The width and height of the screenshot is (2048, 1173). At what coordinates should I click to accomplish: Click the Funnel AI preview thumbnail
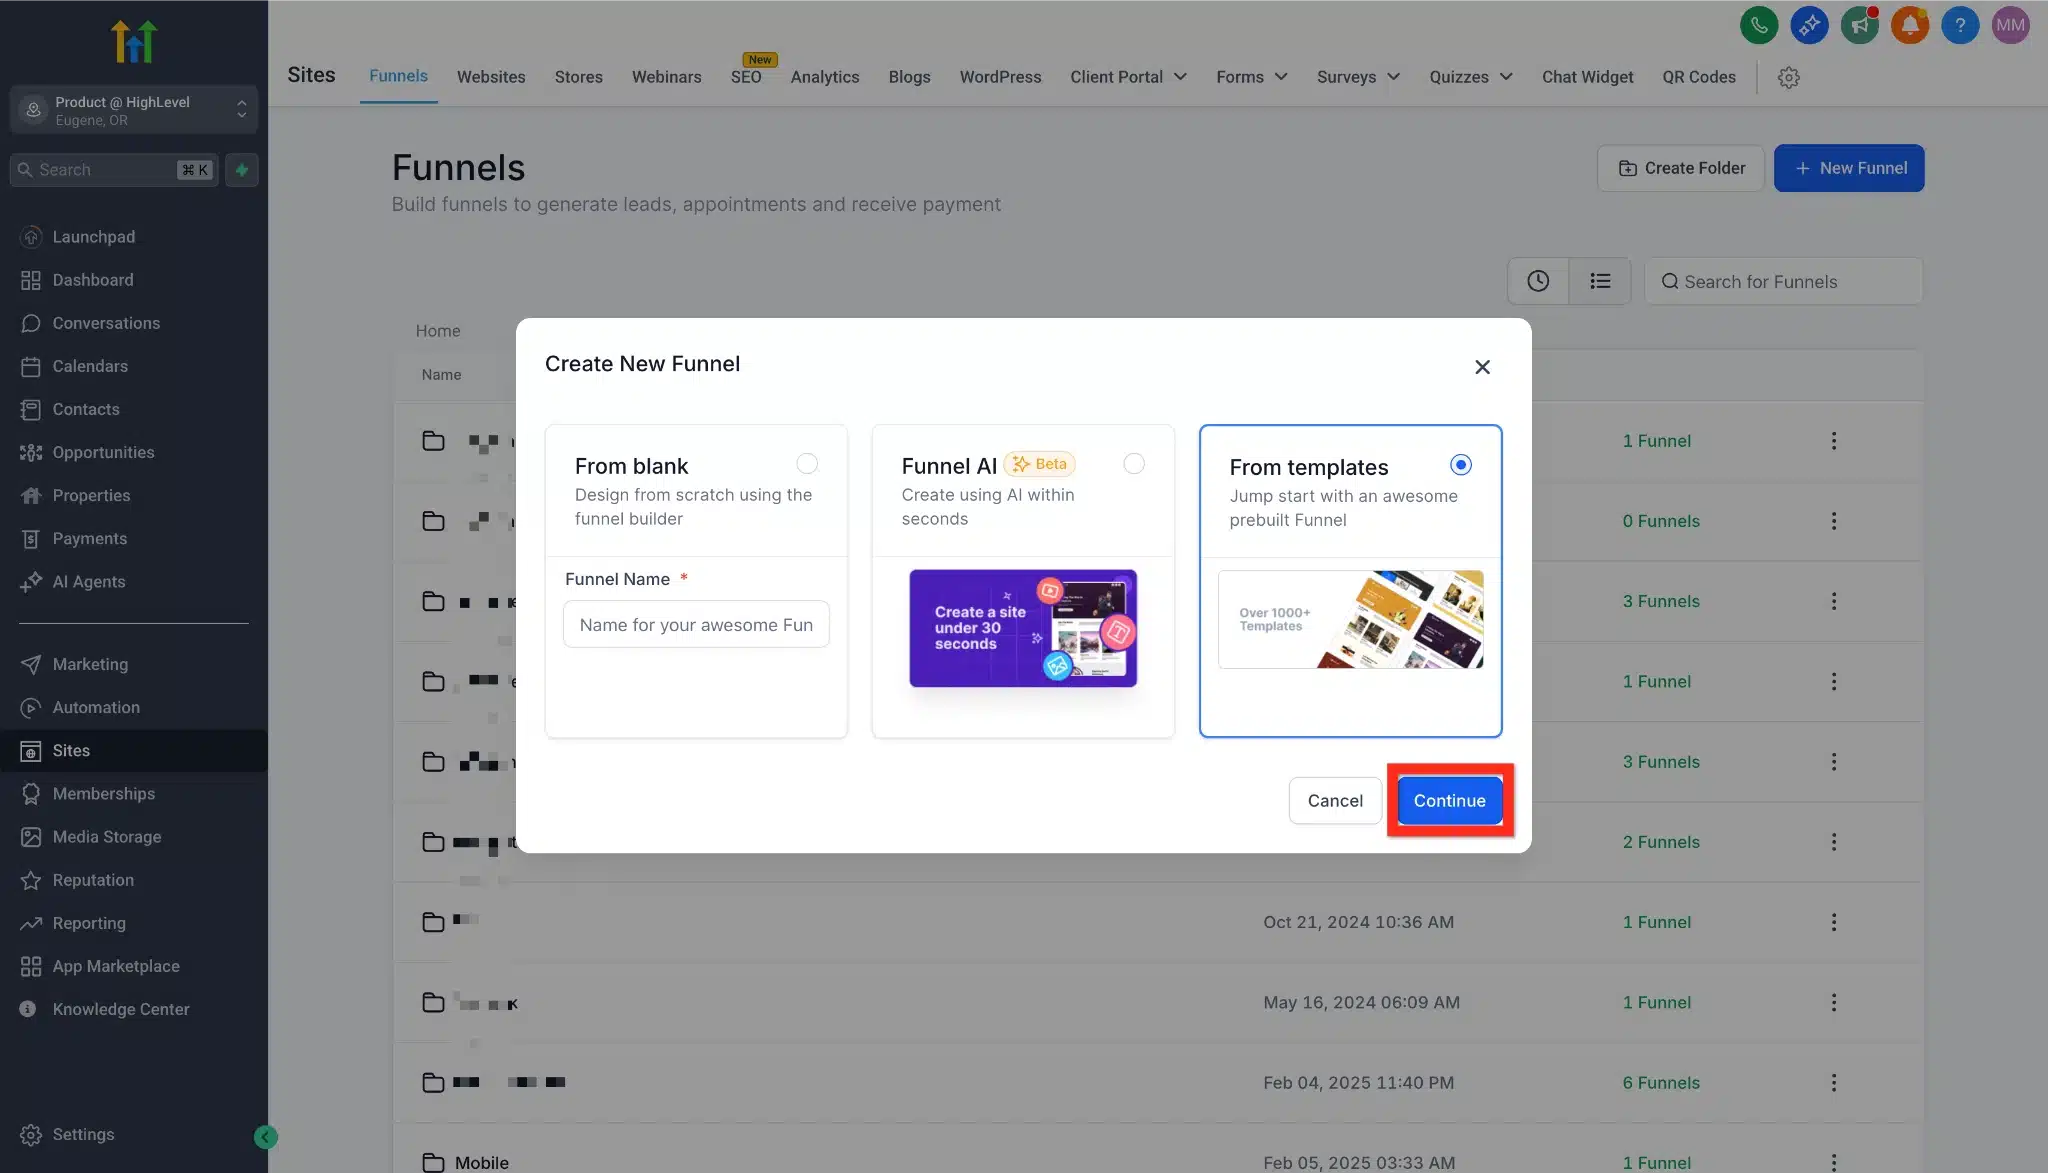pos(1023,628)
